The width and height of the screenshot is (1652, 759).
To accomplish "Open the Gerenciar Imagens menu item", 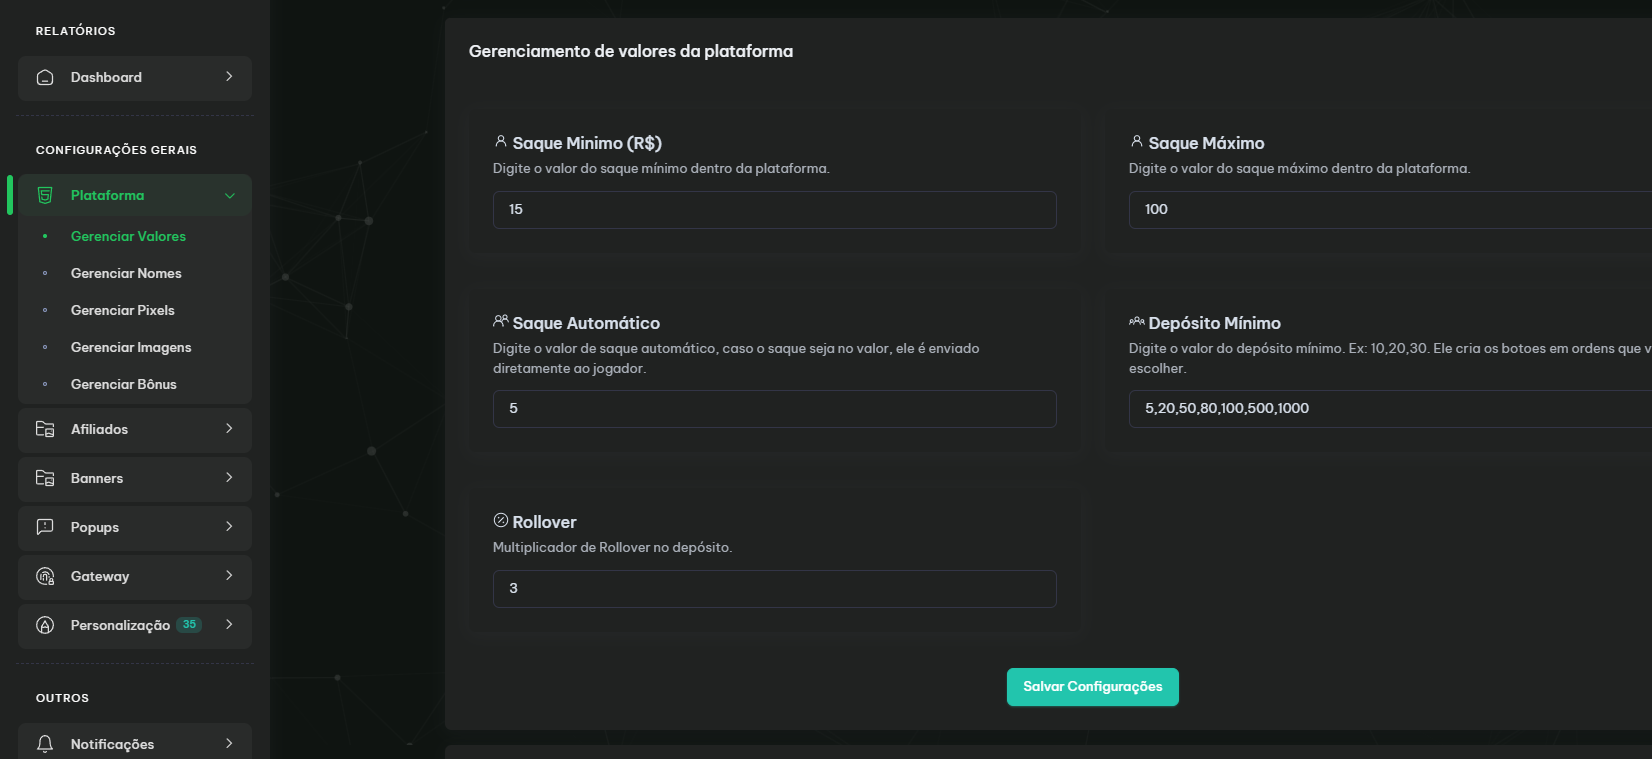I will tap(131, 347).
